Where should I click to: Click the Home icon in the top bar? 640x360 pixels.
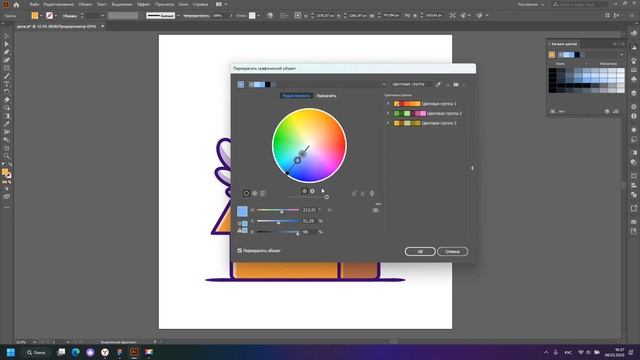click(16, 4)
